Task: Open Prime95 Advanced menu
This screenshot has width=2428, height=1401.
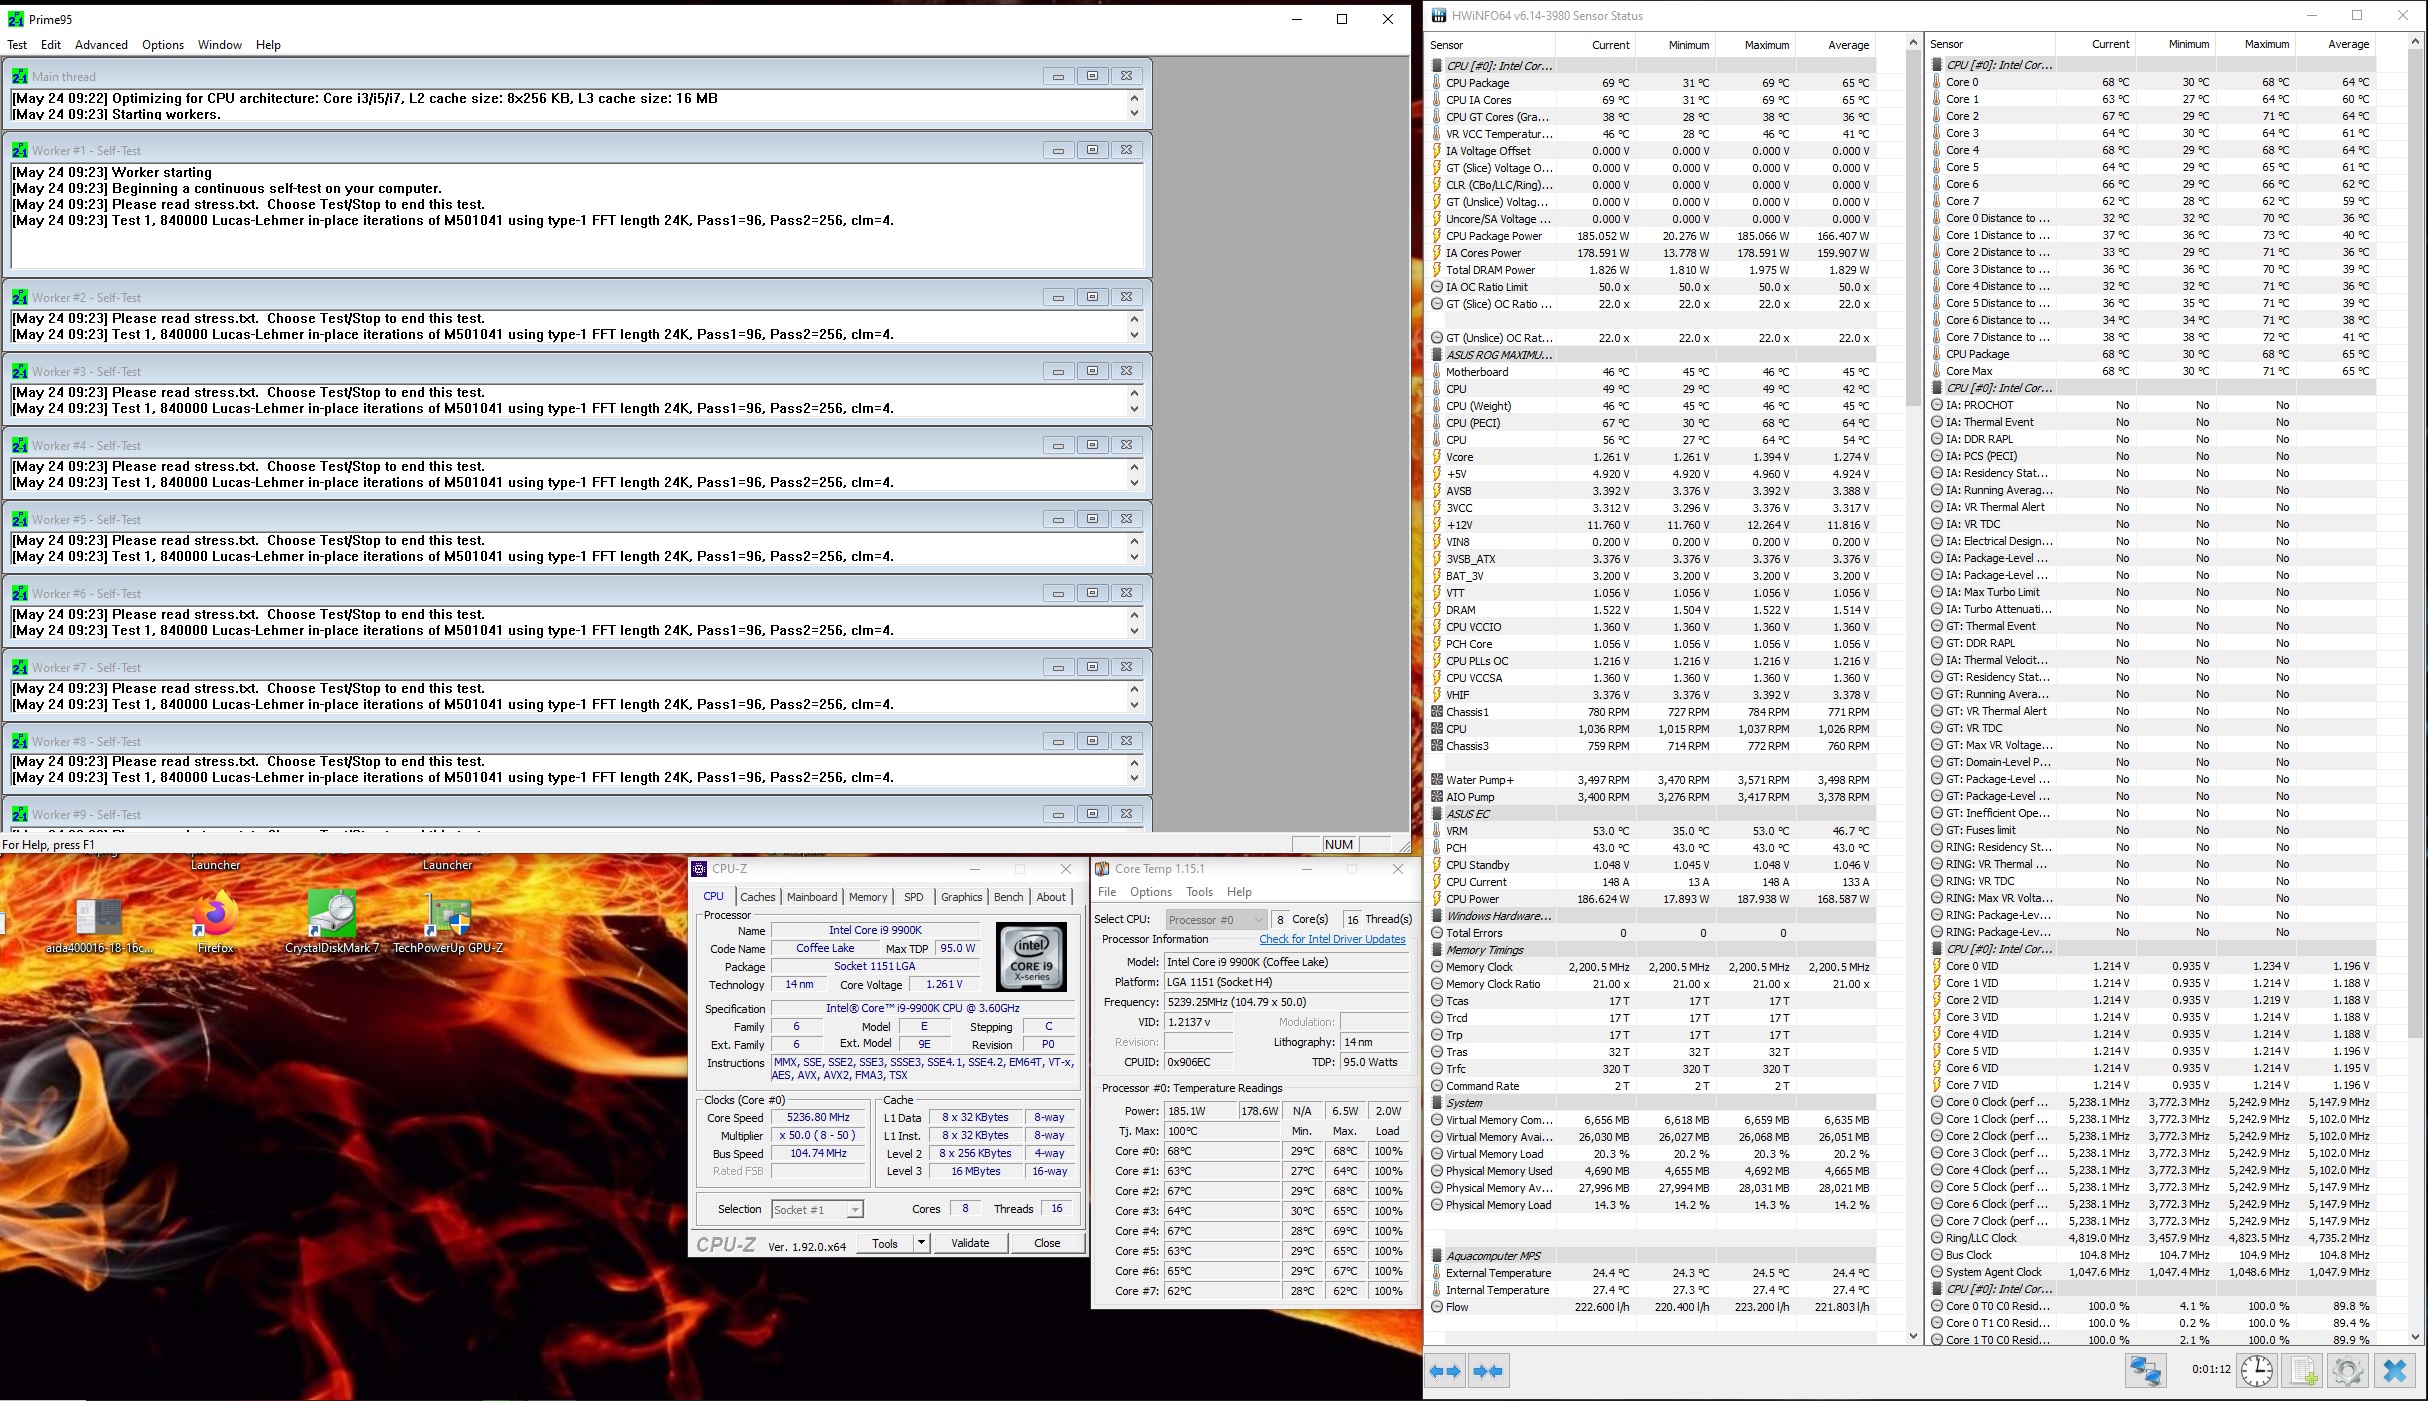Action: pyautogui.click(x=101, y=45)
